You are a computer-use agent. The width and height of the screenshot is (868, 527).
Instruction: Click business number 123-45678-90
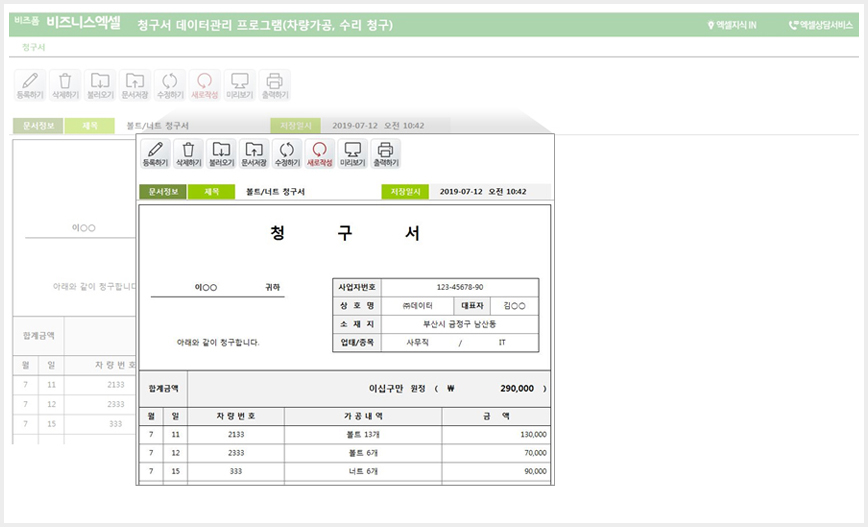[x=459, y=287]
